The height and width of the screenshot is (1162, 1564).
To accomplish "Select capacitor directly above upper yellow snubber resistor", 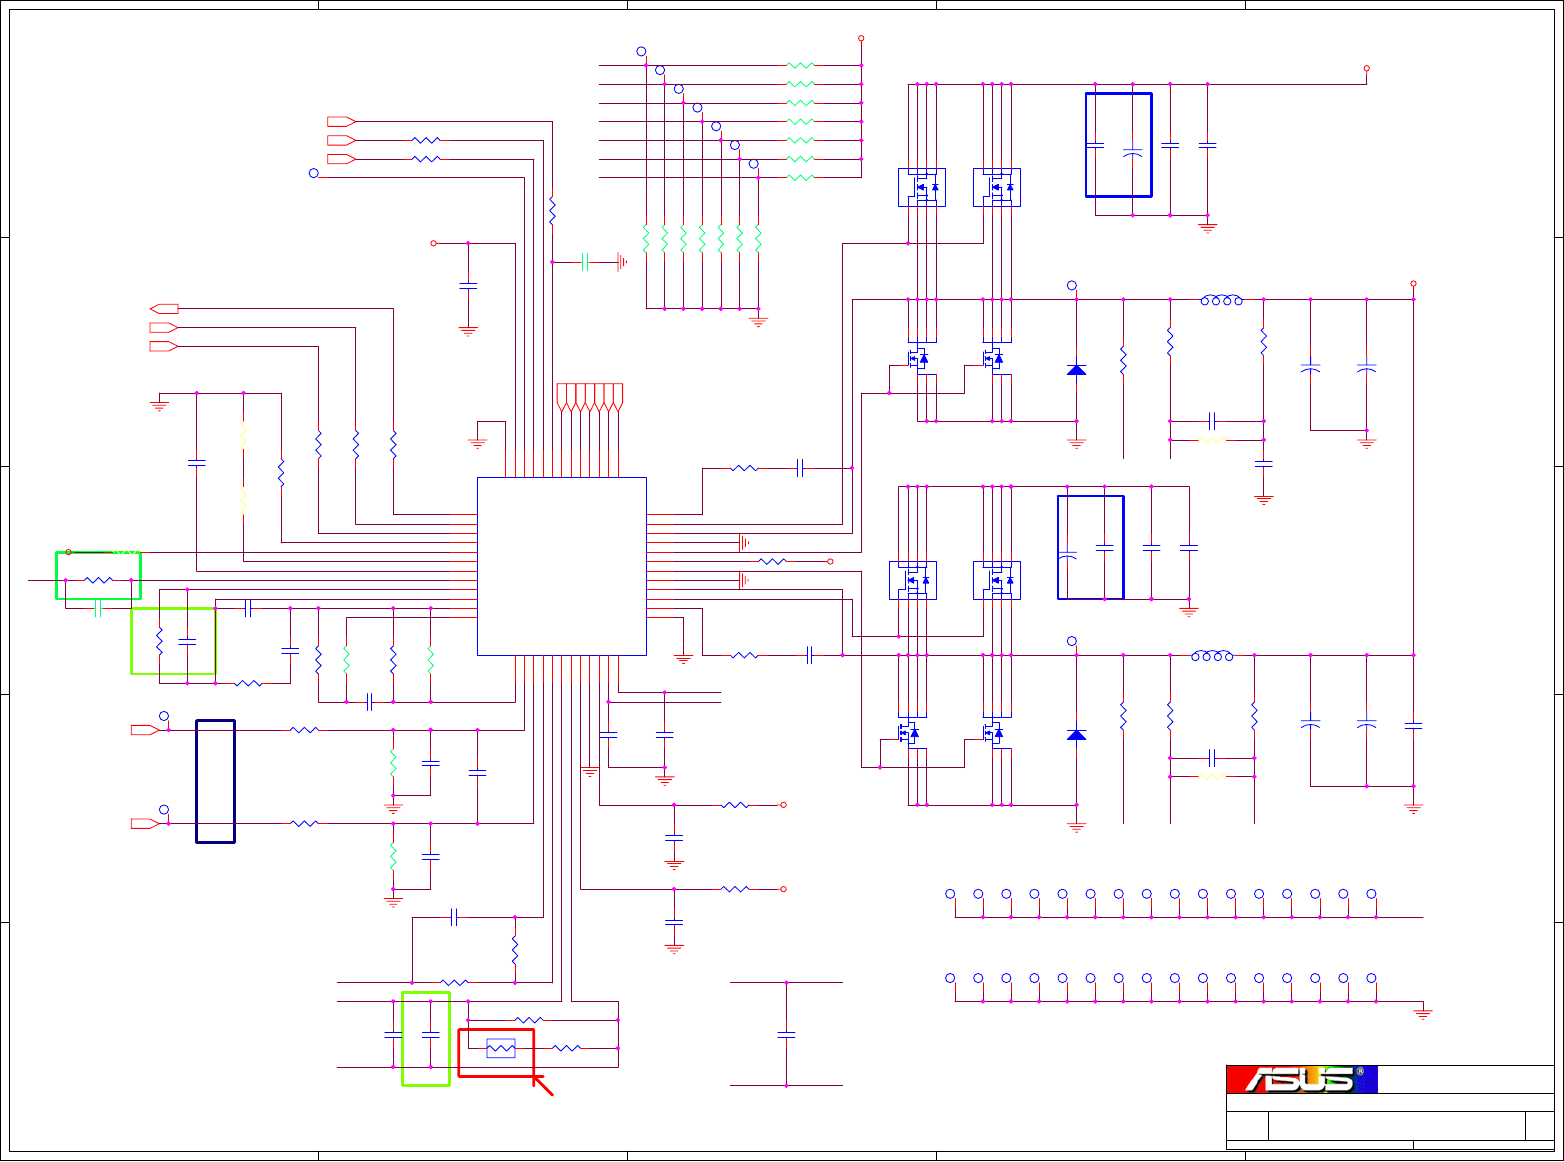I will pyautogui.click(x=1212, y=421).
